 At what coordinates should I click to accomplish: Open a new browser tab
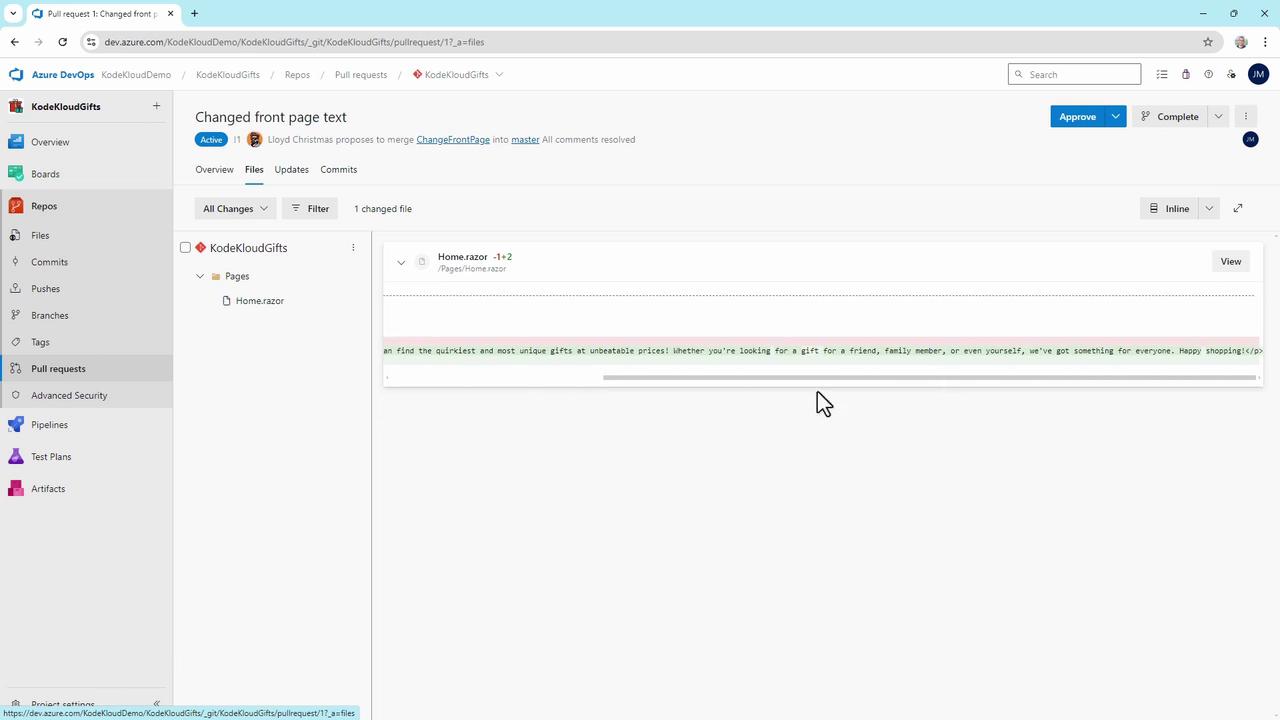pyautogui.click(x=194, y=13)
